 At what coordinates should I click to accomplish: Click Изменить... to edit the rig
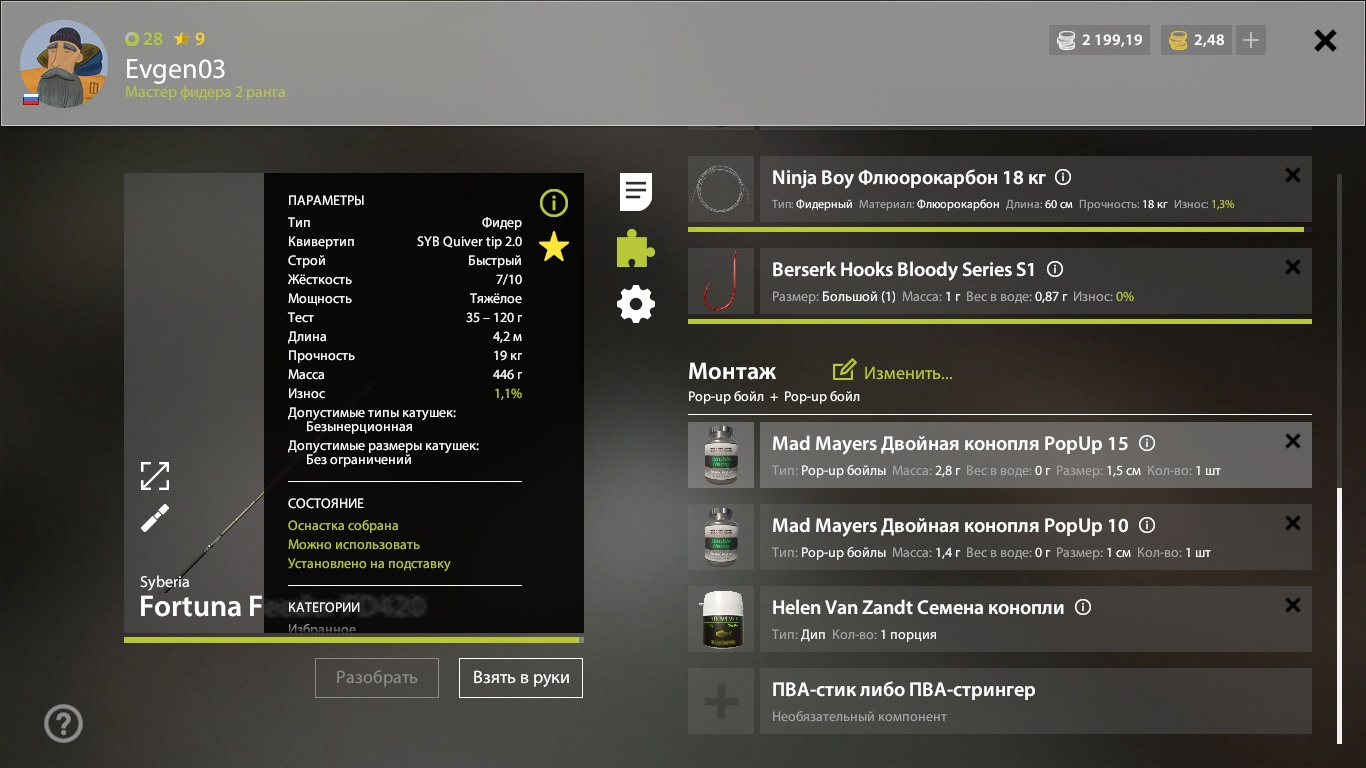click(x=893, y=372)
